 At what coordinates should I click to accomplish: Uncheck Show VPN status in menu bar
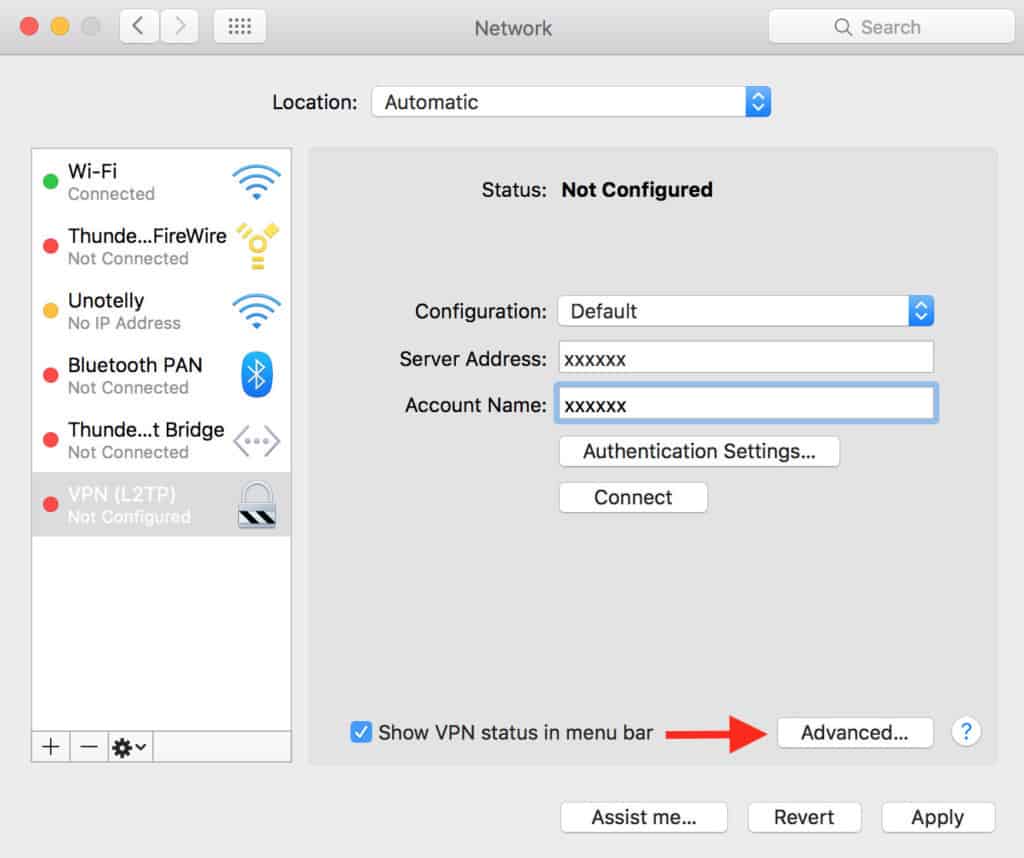click(x=361, y=732)
